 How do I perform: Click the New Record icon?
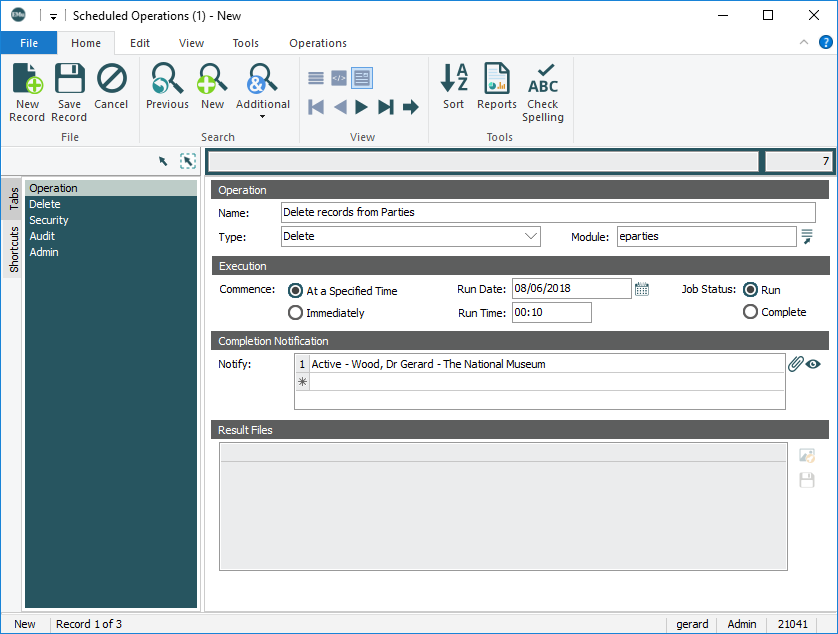tap(27, 91)
